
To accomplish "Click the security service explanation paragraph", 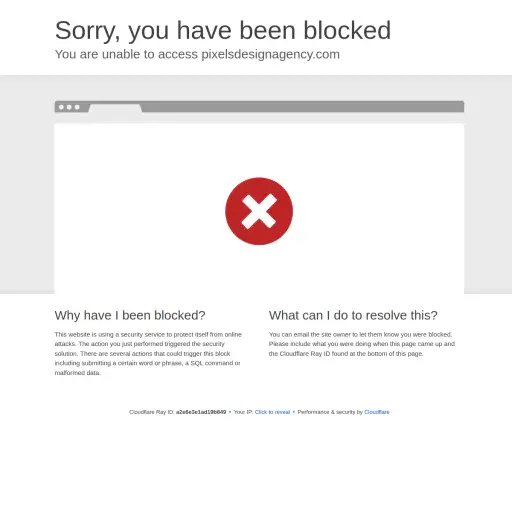I will 148,353.
